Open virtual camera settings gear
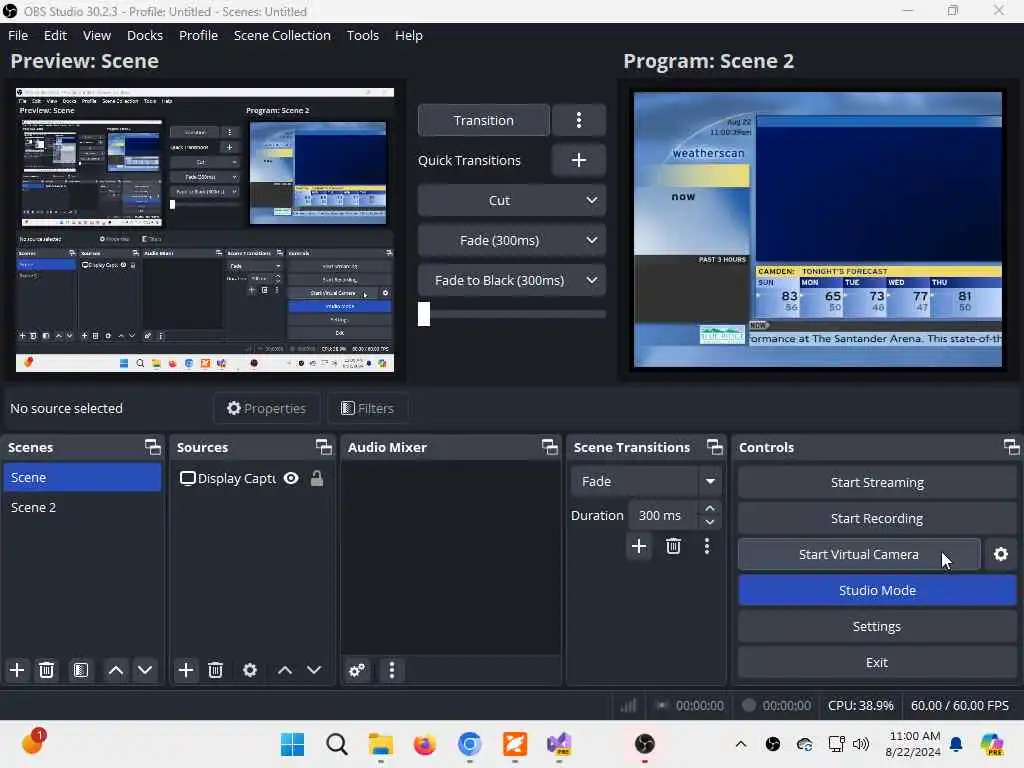The image size is (1024, 768). [1000, 554]
